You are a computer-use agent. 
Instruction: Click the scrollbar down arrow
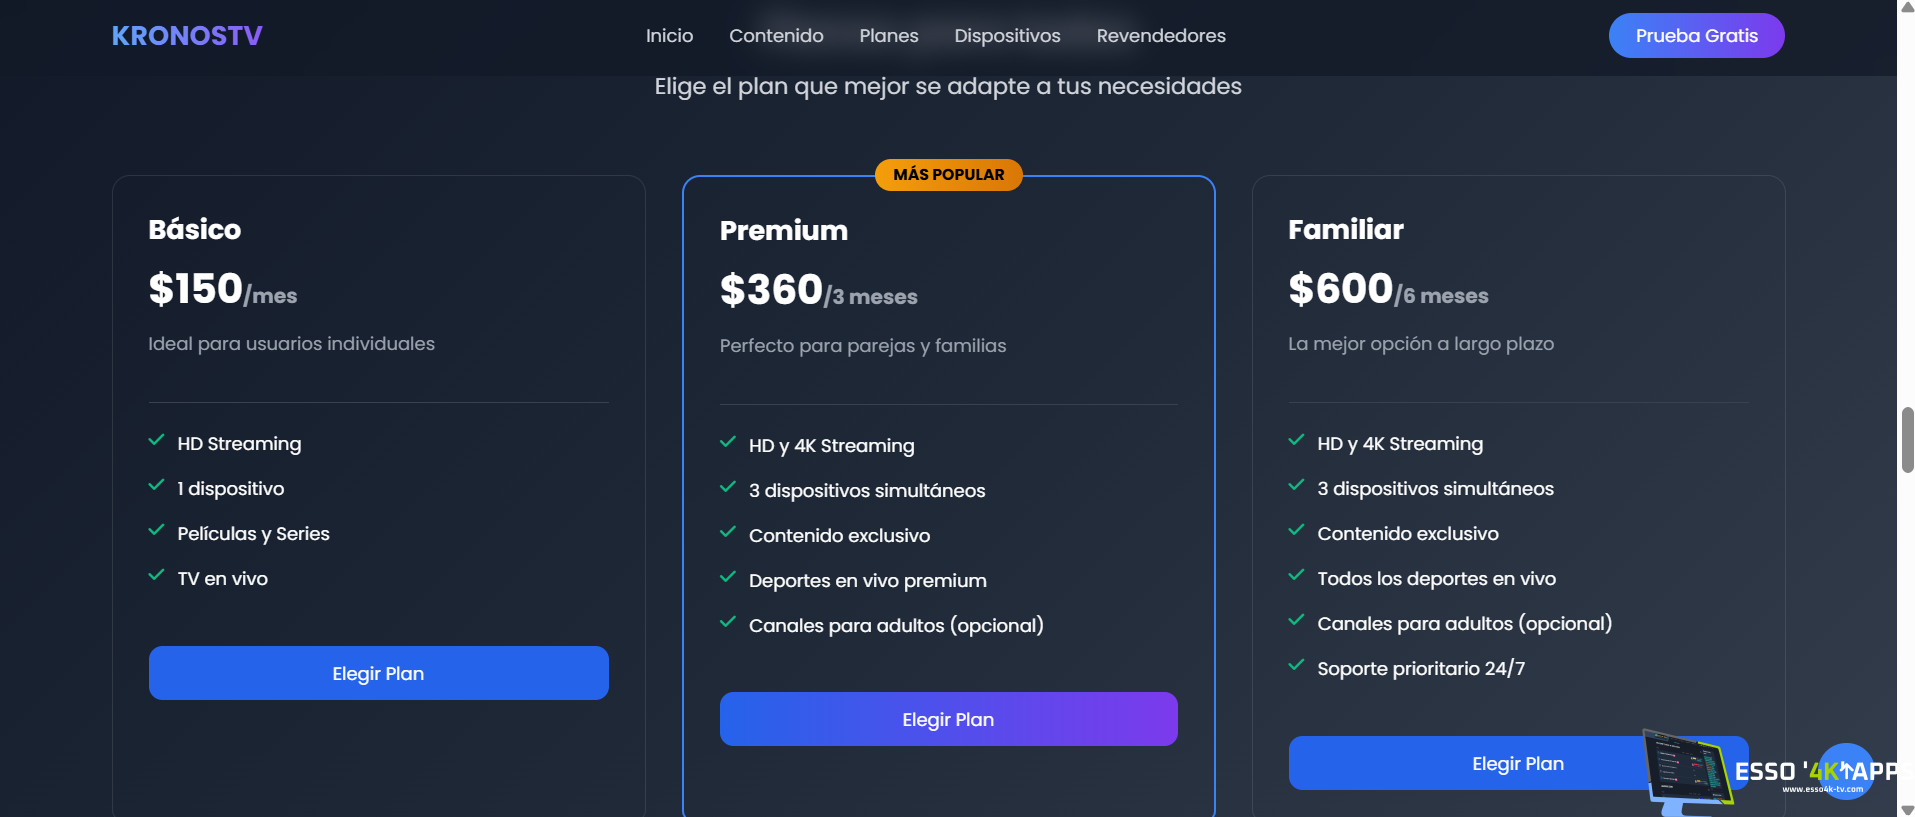(x=1907, y=809)
